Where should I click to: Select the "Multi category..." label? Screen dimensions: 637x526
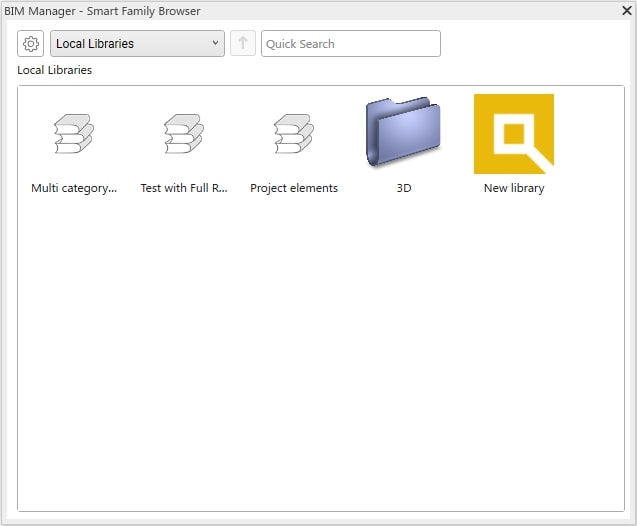pyautogui.click(x=74, y=188)
